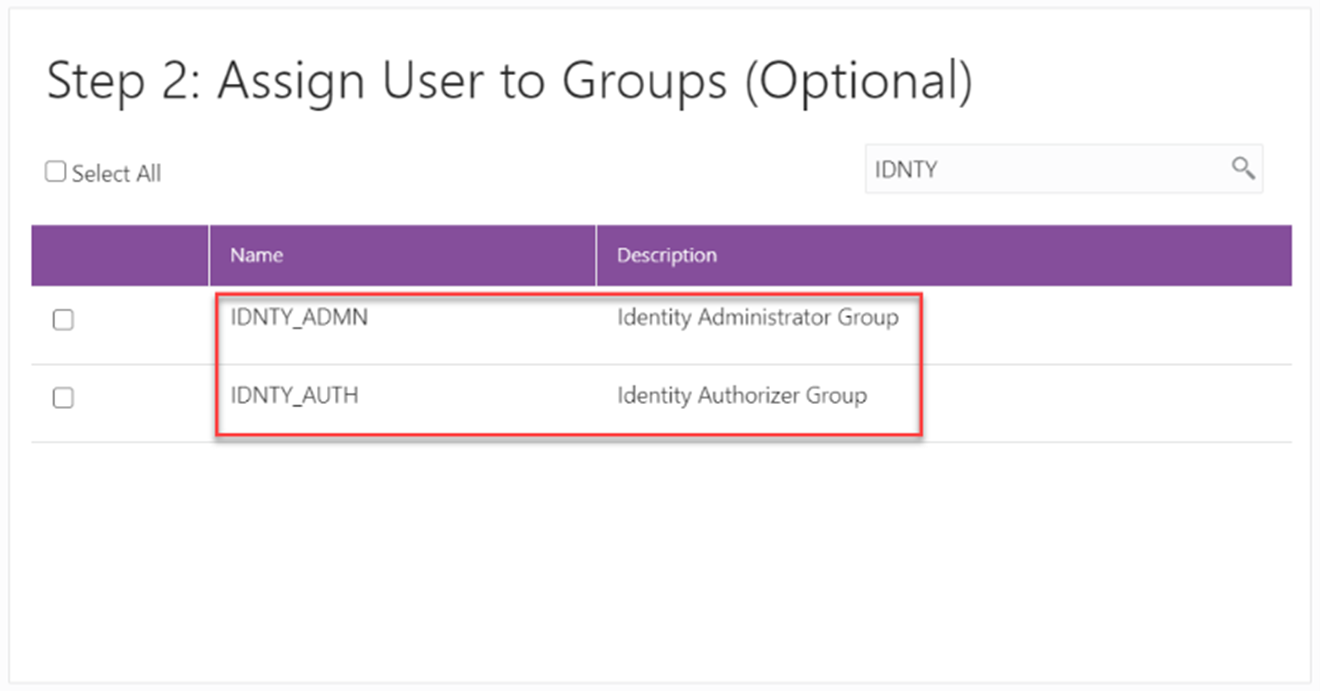Sort groups by the Name column header

[x=256, y=255]
